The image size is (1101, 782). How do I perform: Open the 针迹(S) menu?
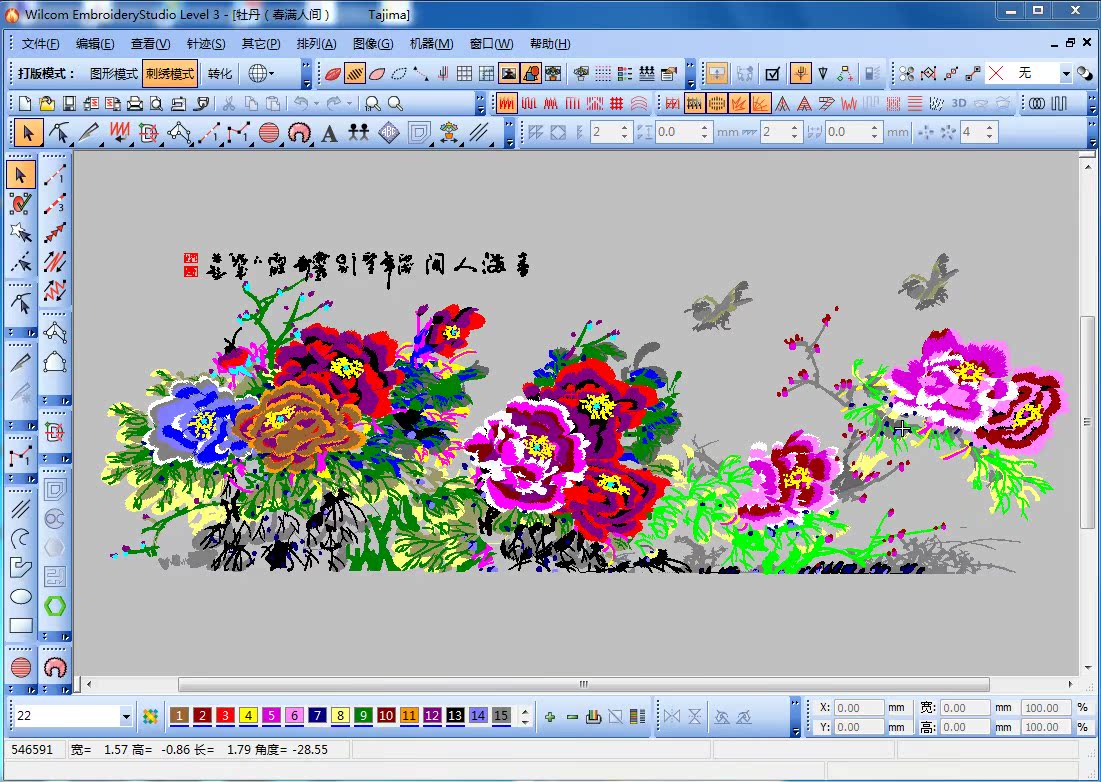[206, 44]
